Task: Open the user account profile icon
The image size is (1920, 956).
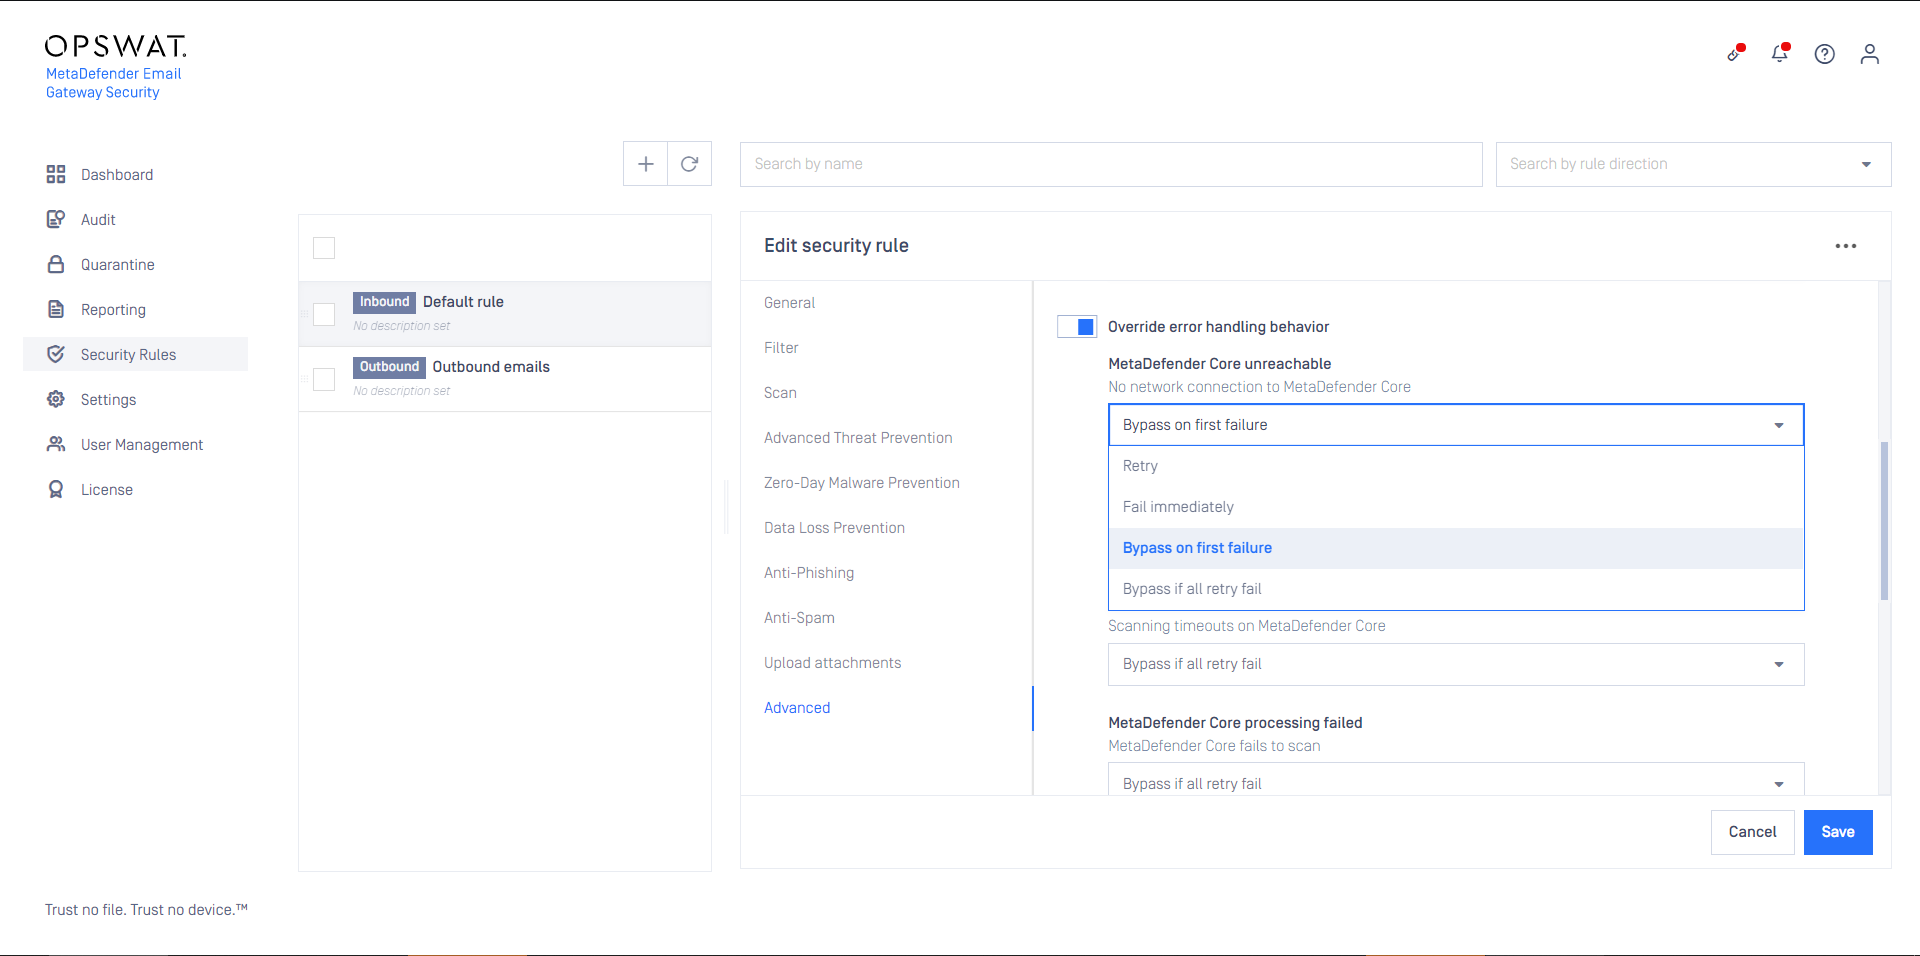Action: [x=1870, y=54]
